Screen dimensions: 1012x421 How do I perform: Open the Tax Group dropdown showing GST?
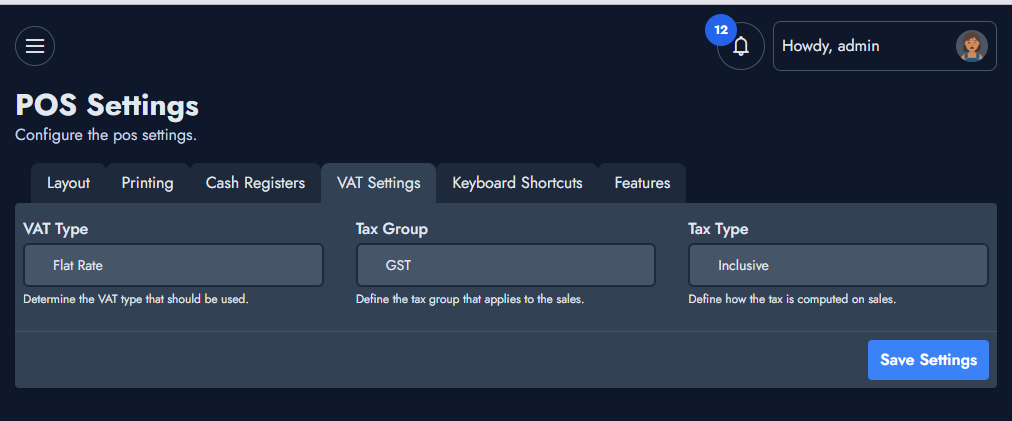(506, 265)
